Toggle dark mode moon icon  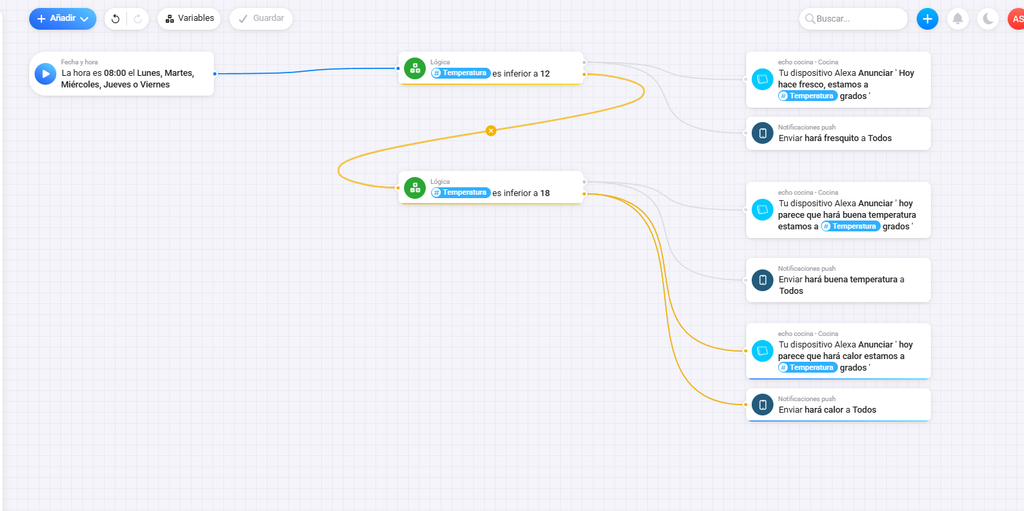988,19
